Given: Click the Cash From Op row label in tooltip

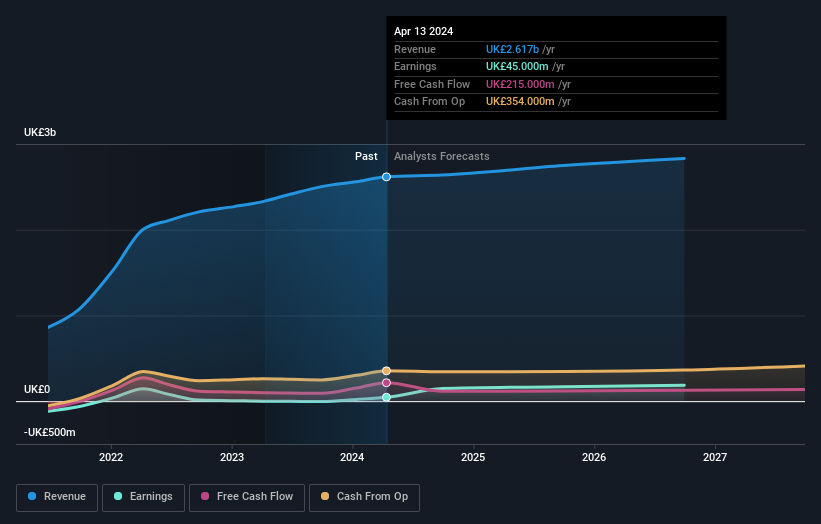Looking at the screenshot, I should (429, 102).
